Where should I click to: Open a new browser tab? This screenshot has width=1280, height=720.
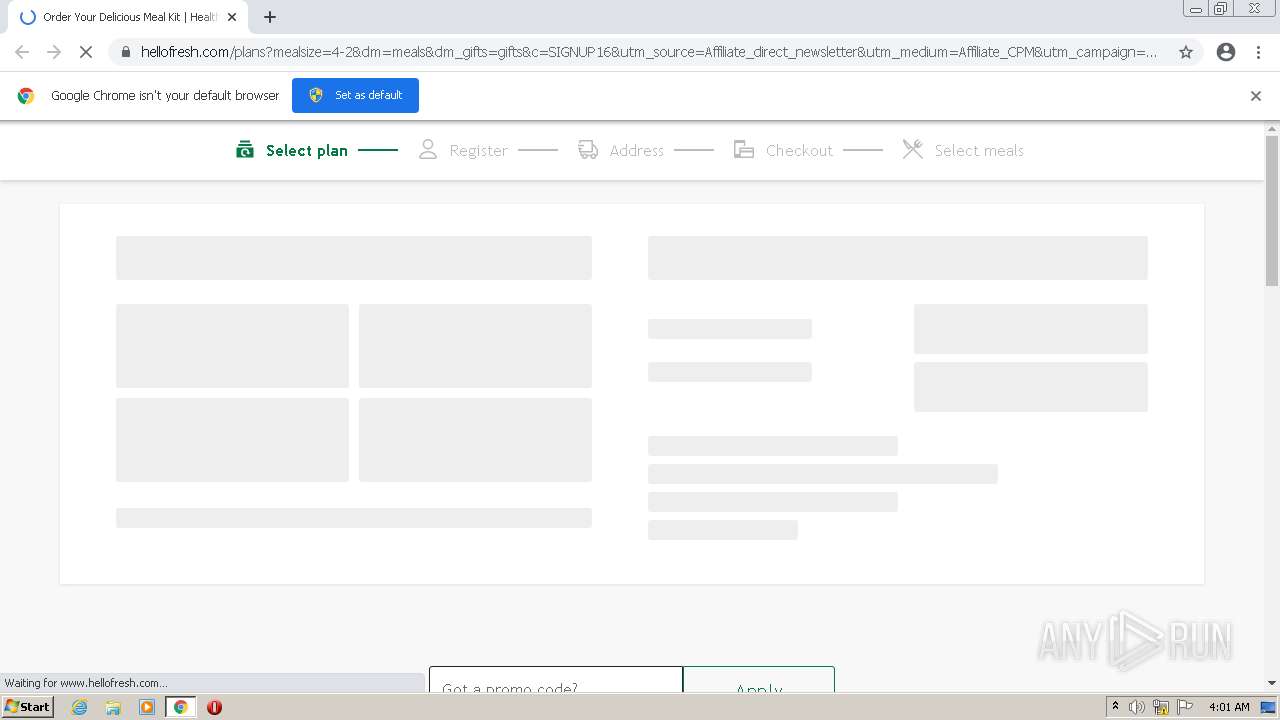click(270, 17)
